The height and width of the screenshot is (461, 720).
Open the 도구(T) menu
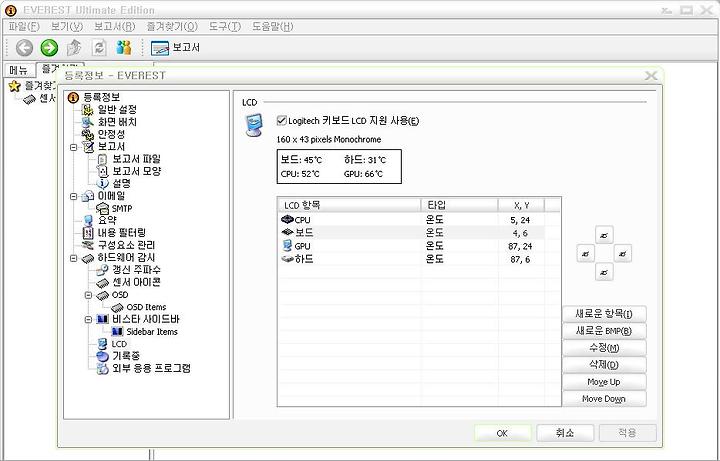(x=225, y=27)
